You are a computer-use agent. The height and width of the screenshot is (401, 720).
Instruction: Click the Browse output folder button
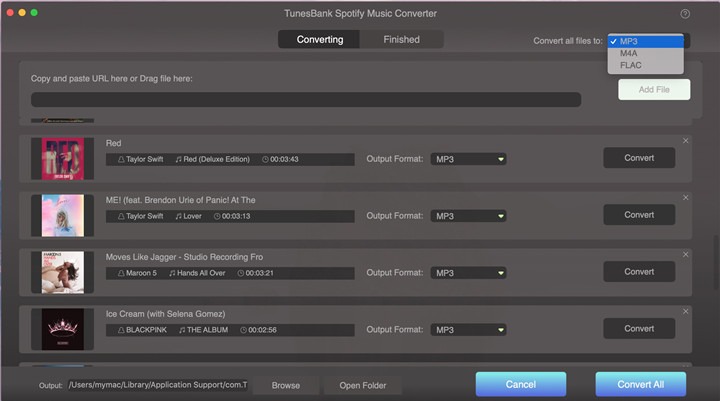point(286,385)
